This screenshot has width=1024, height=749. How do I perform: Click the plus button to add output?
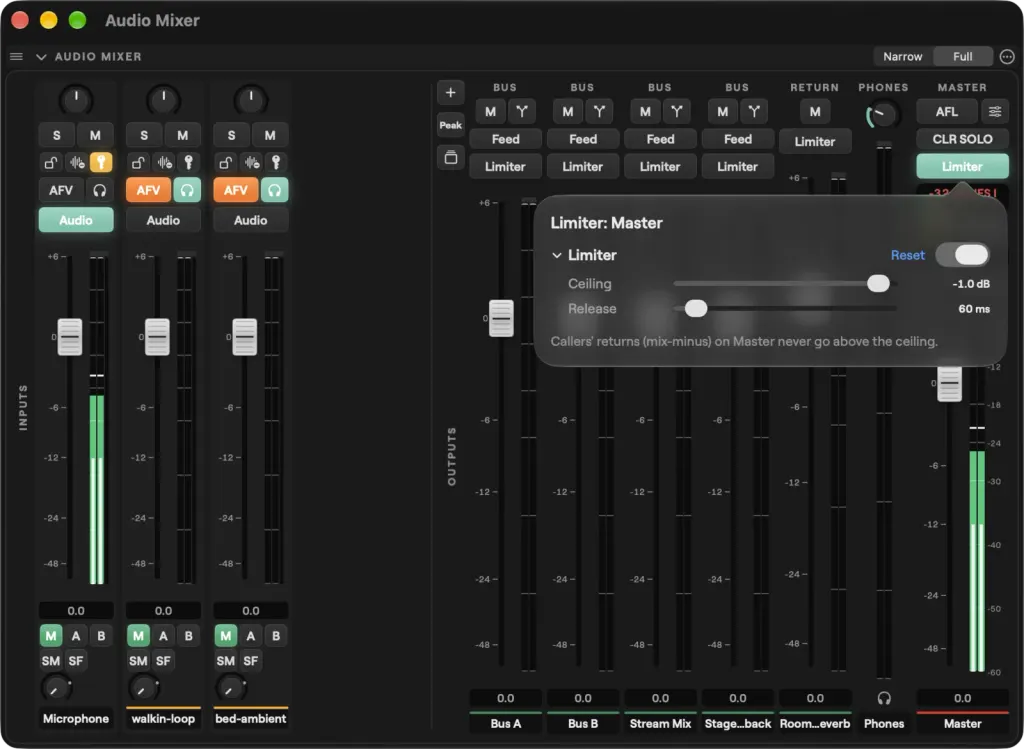click(451, 93)
